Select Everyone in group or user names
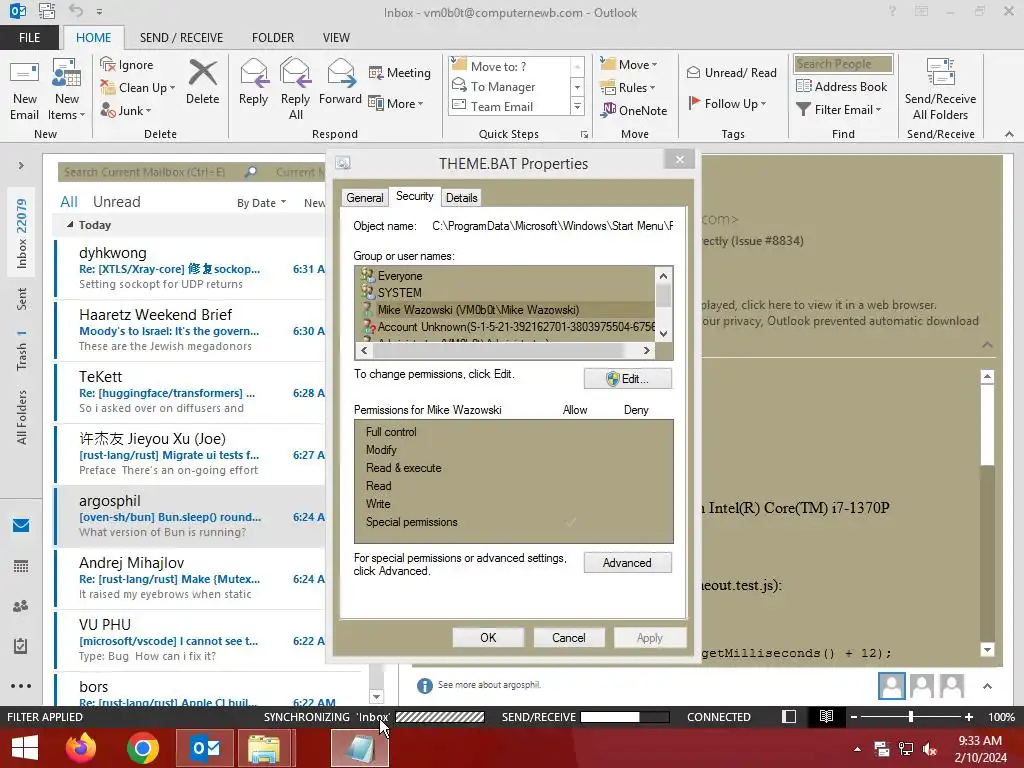This screenshot has height=768, width=1024. [x=400, y=276]
